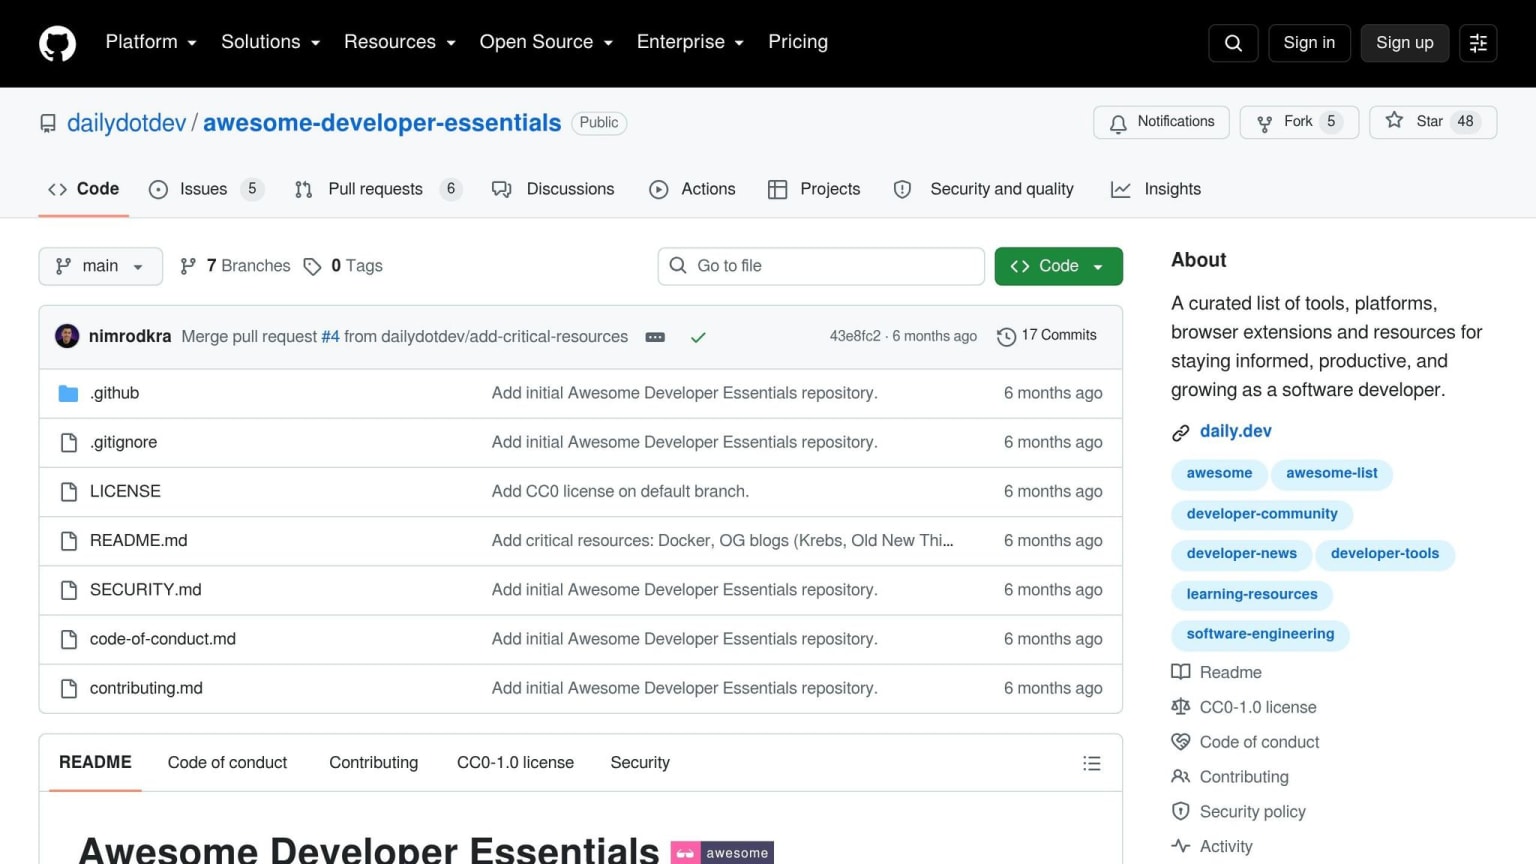Click the awesome-list topic tag
The width and height of the screenshot is (1536, 864).
click(x=1332, y=474)
